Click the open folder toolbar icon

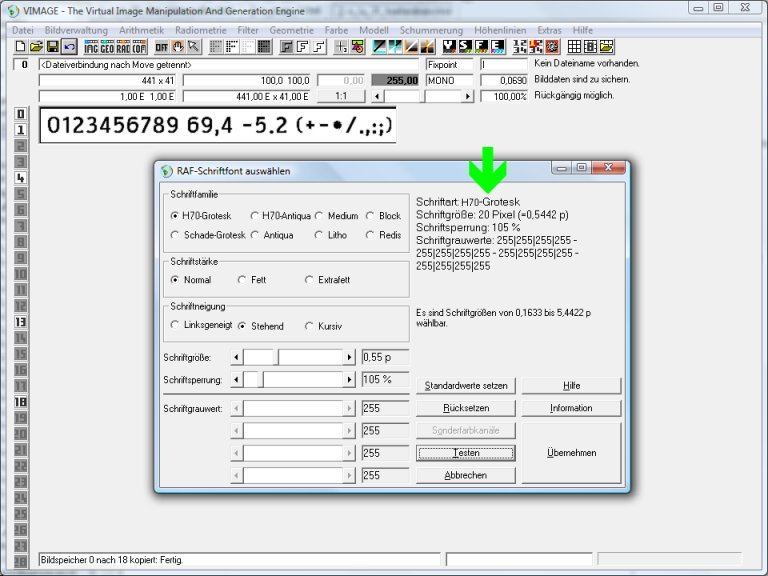coord(36,47)
